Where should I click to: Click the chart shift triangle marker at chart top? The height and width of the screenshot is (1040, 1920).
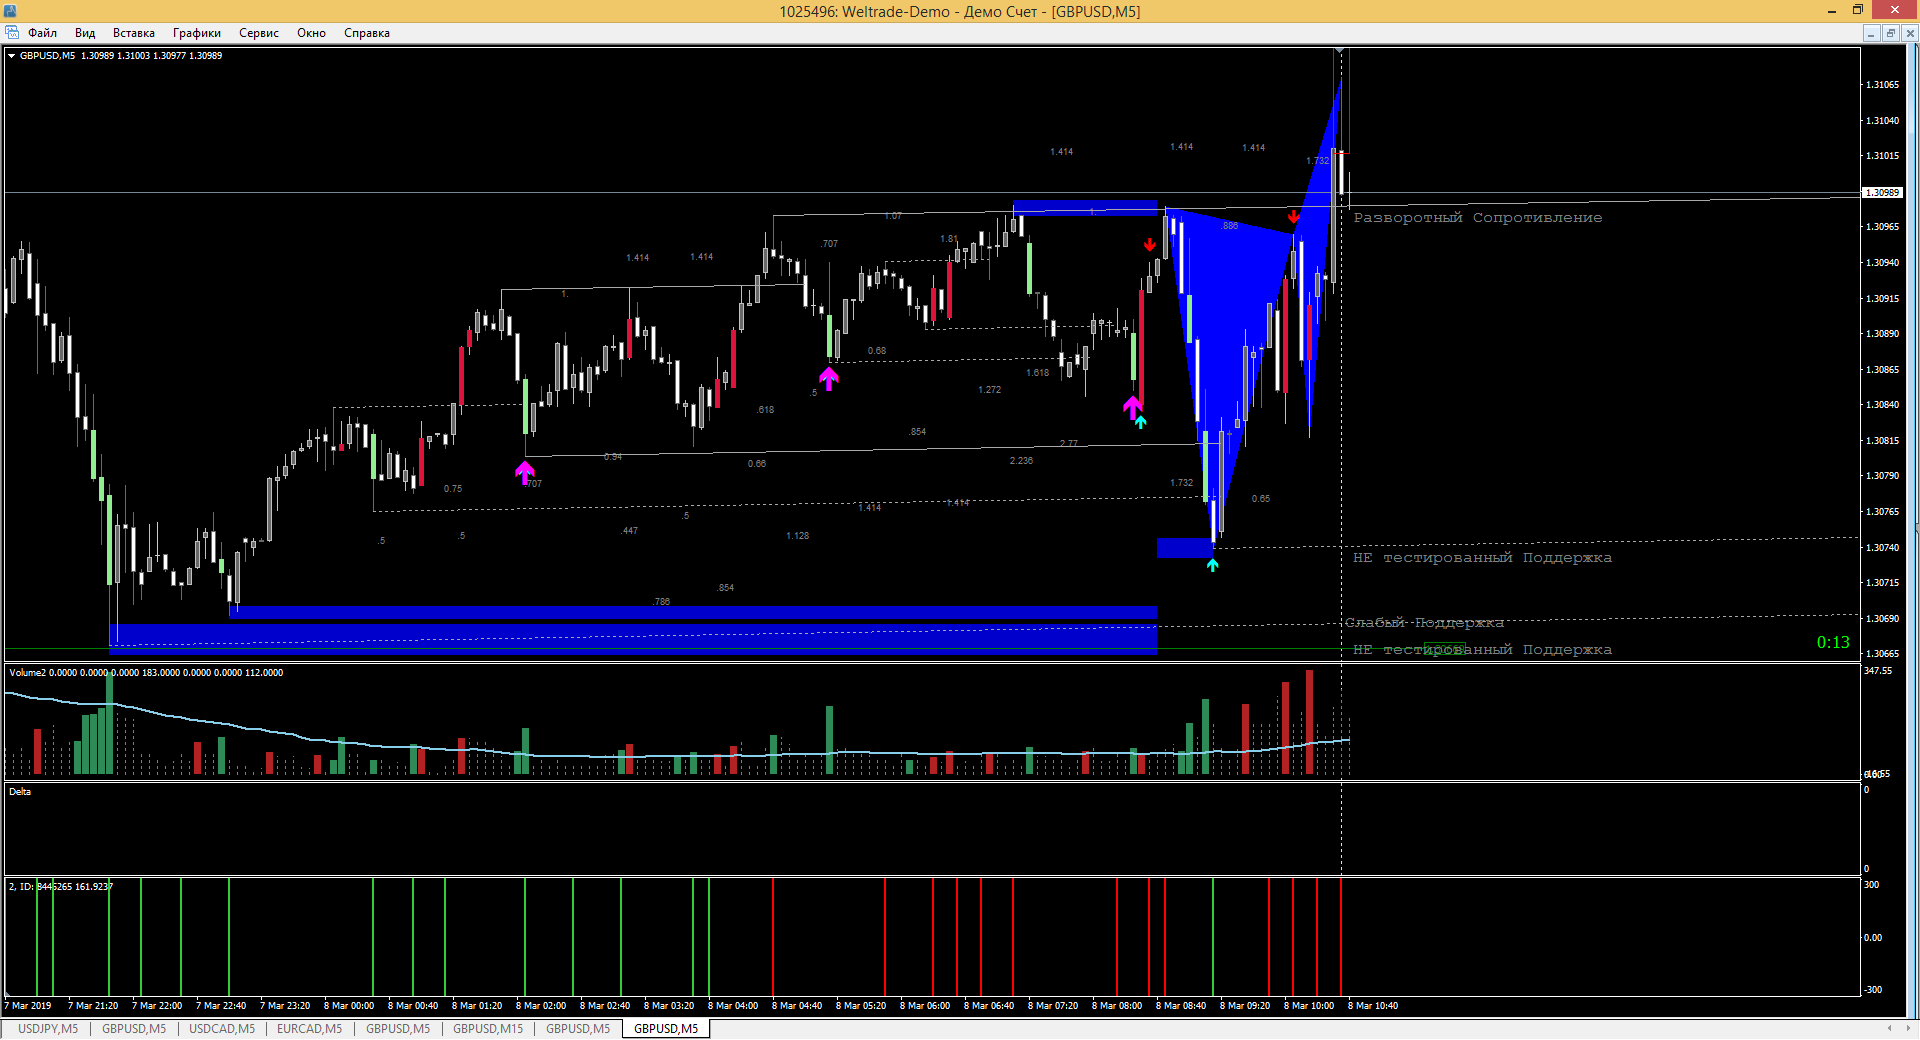1339,50
